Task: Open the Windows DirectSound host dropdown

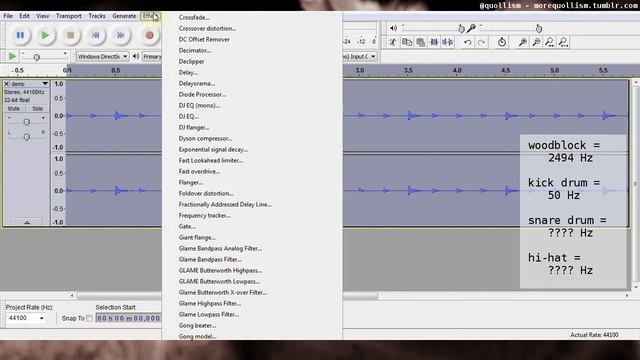Action: (x=102, y=56)
